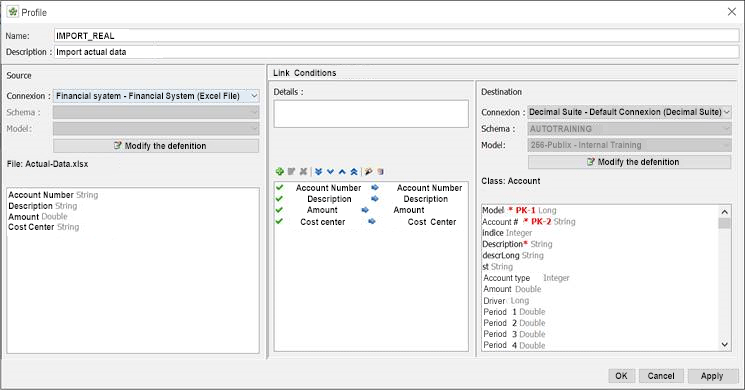Screen dimensions: 745x390
Task: Click the destination list scroll down arrow
Action: (725, 345)
